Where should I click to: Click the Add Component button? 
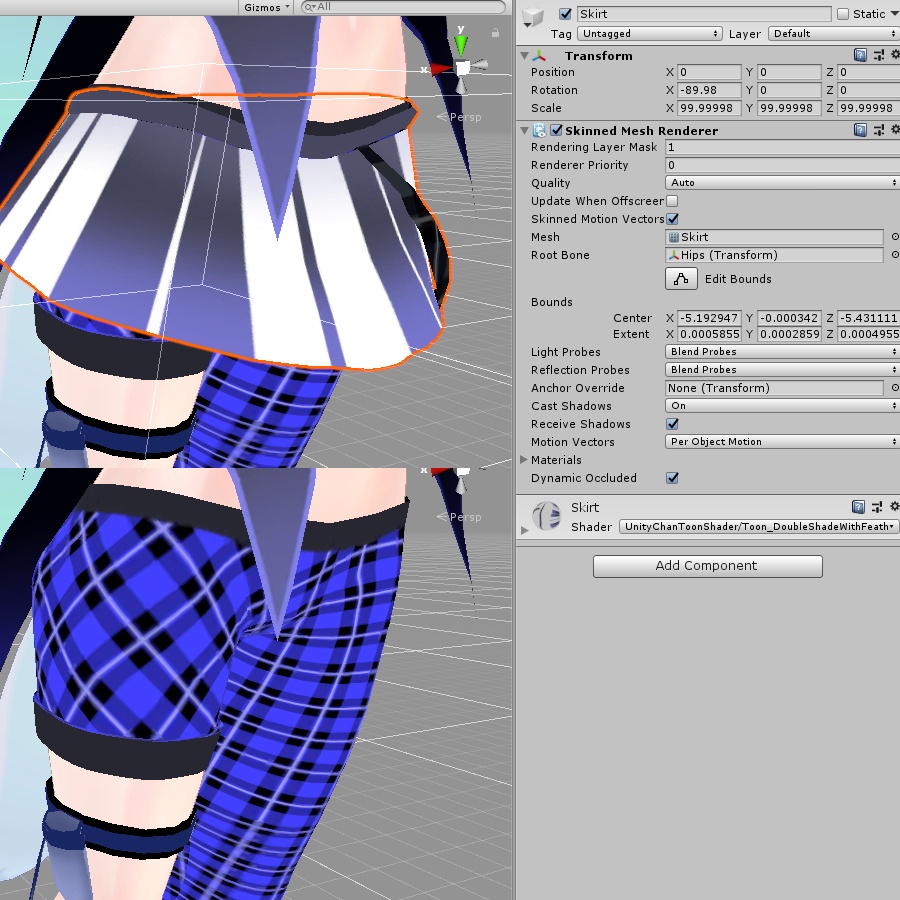707,566
